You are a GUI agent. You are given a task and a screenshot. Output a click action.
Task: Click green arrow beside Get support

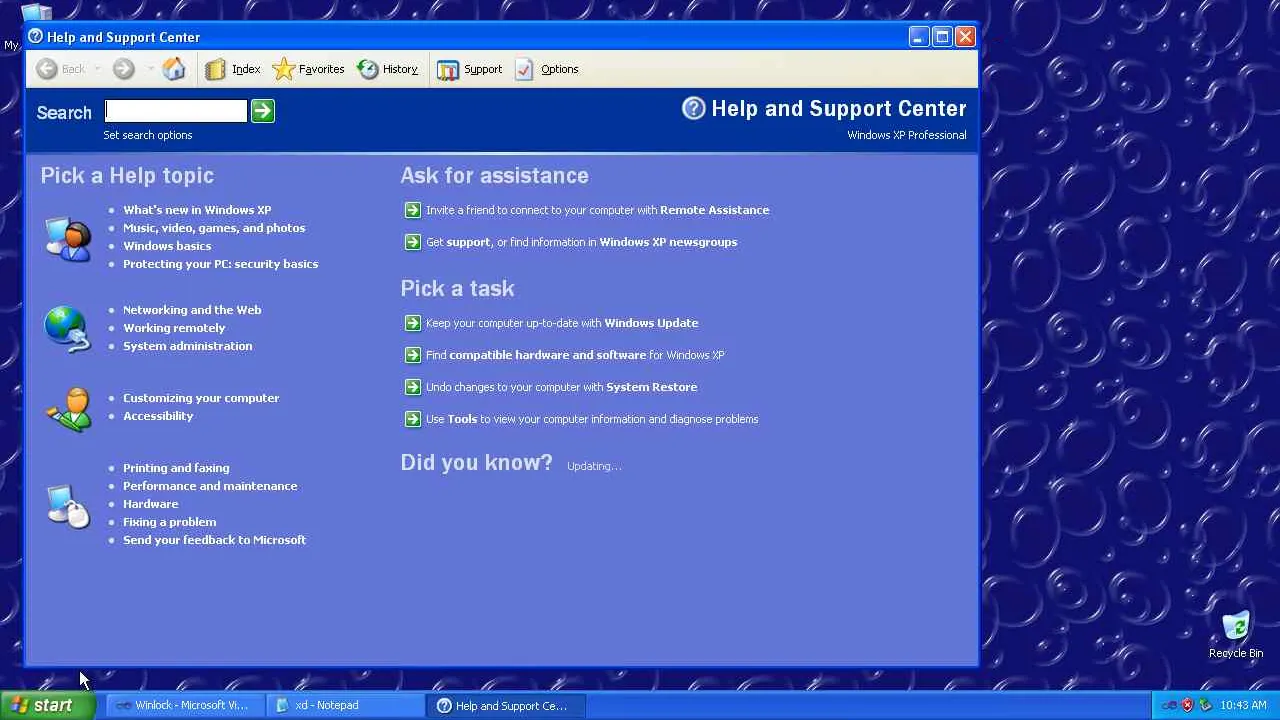(x=412, y=242)
